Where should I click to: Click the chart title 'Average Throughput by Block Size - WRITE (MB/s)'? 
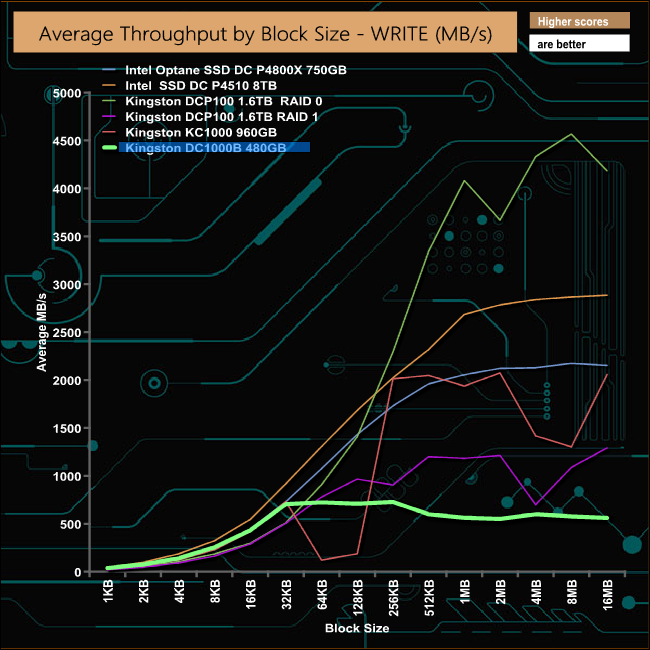point(265,33)
